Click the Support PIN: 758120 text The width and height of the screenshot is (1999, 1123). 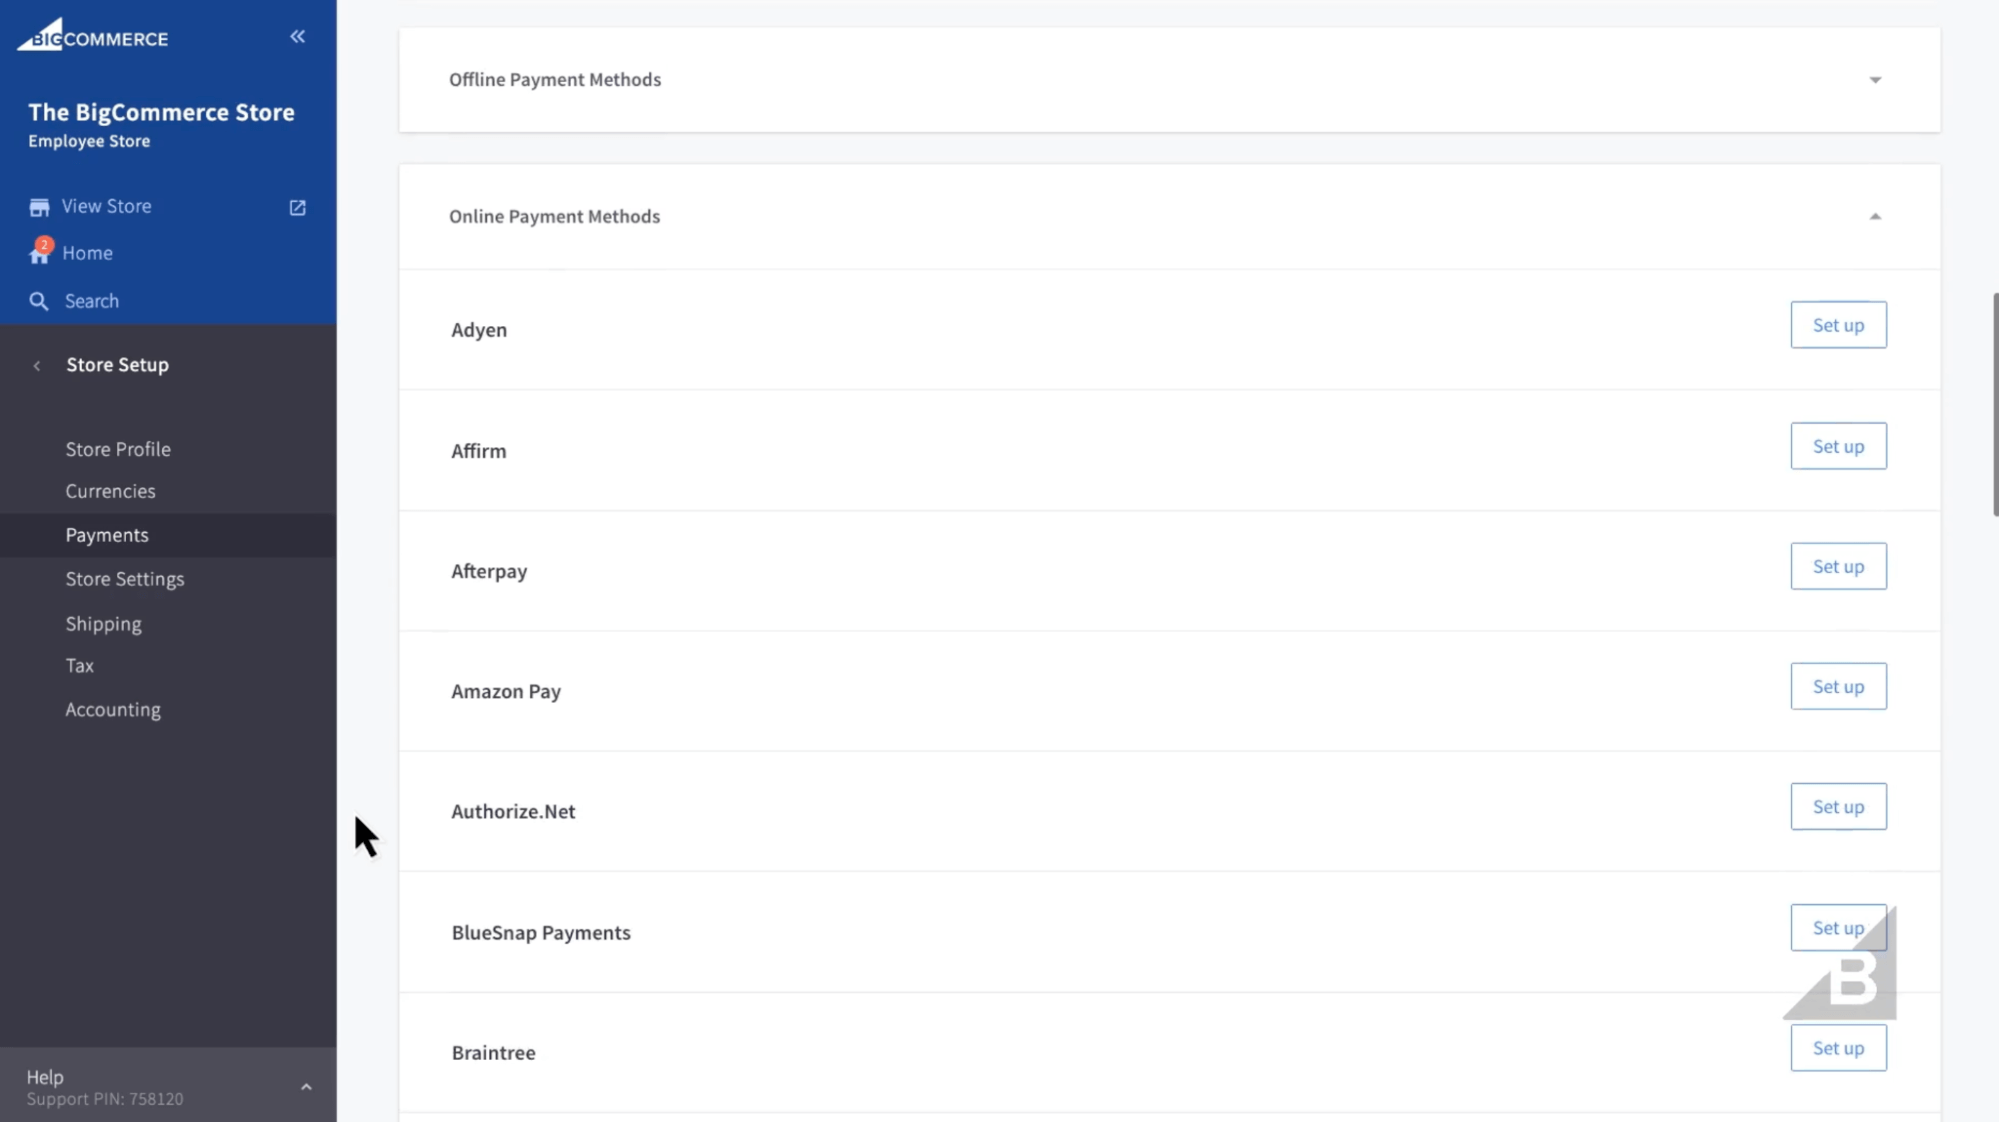coord(105,1099)
